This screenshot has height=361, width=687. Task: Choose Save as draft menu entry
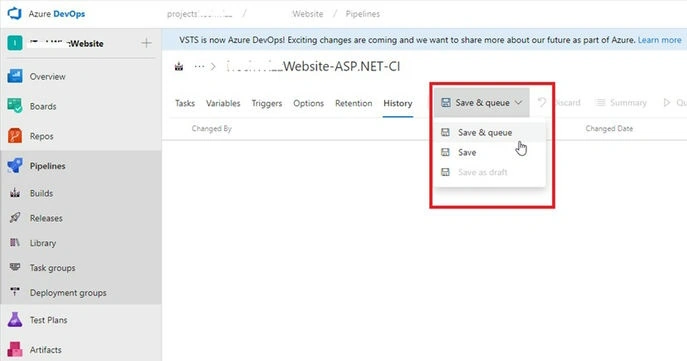(x=490, y=172)
